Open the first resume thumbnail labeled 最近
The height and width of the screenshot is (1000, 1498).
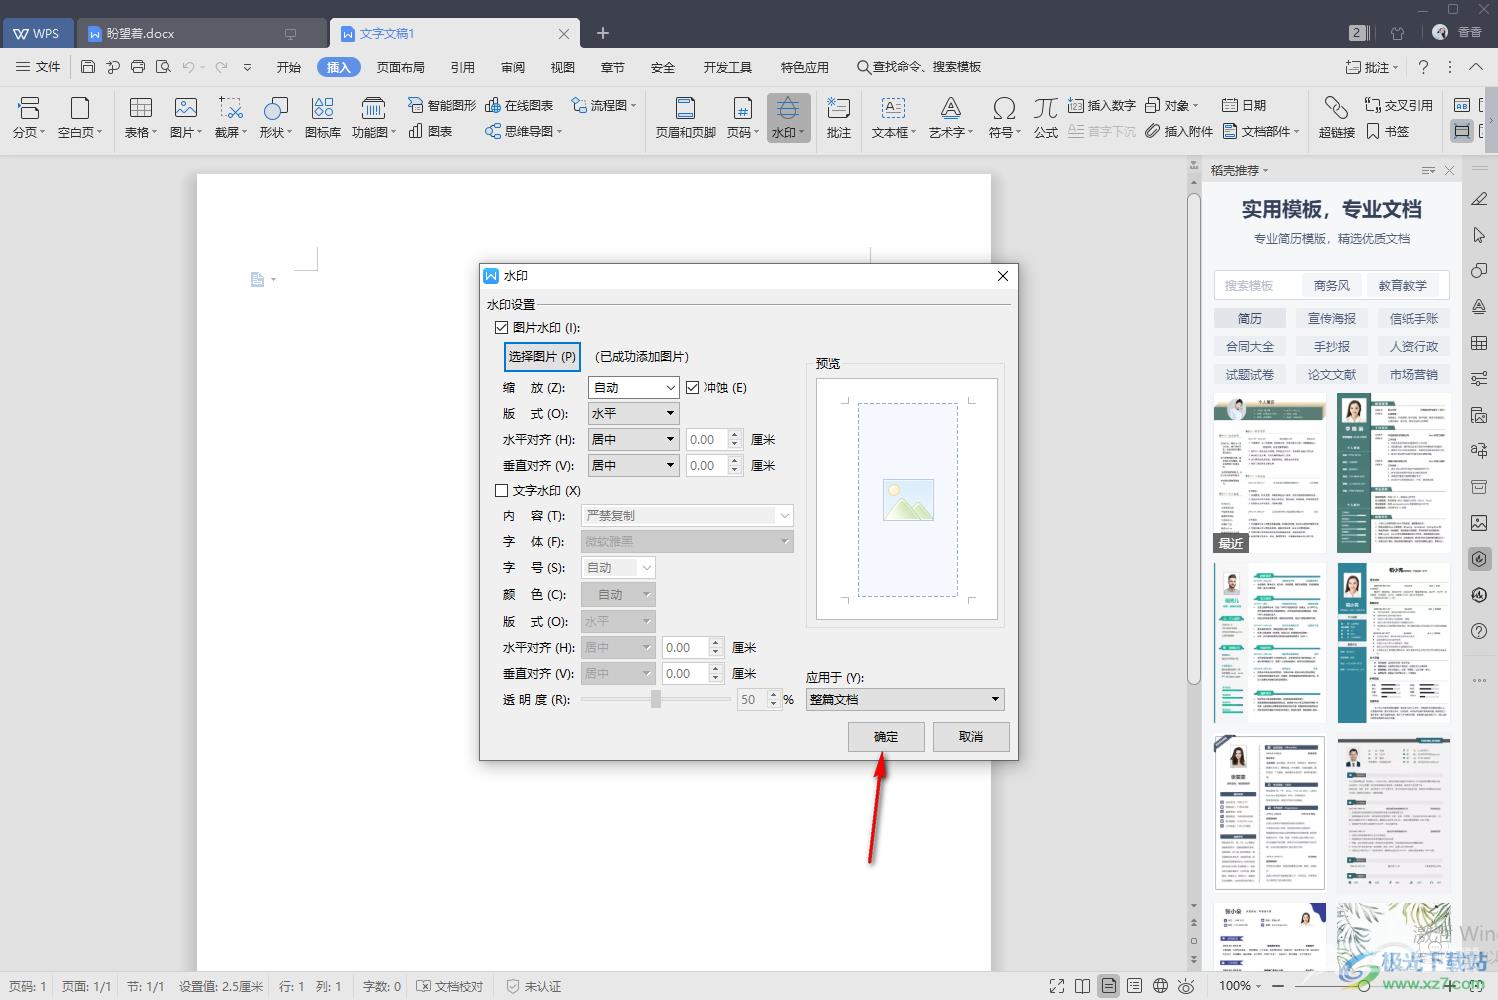pos(1270,472)
